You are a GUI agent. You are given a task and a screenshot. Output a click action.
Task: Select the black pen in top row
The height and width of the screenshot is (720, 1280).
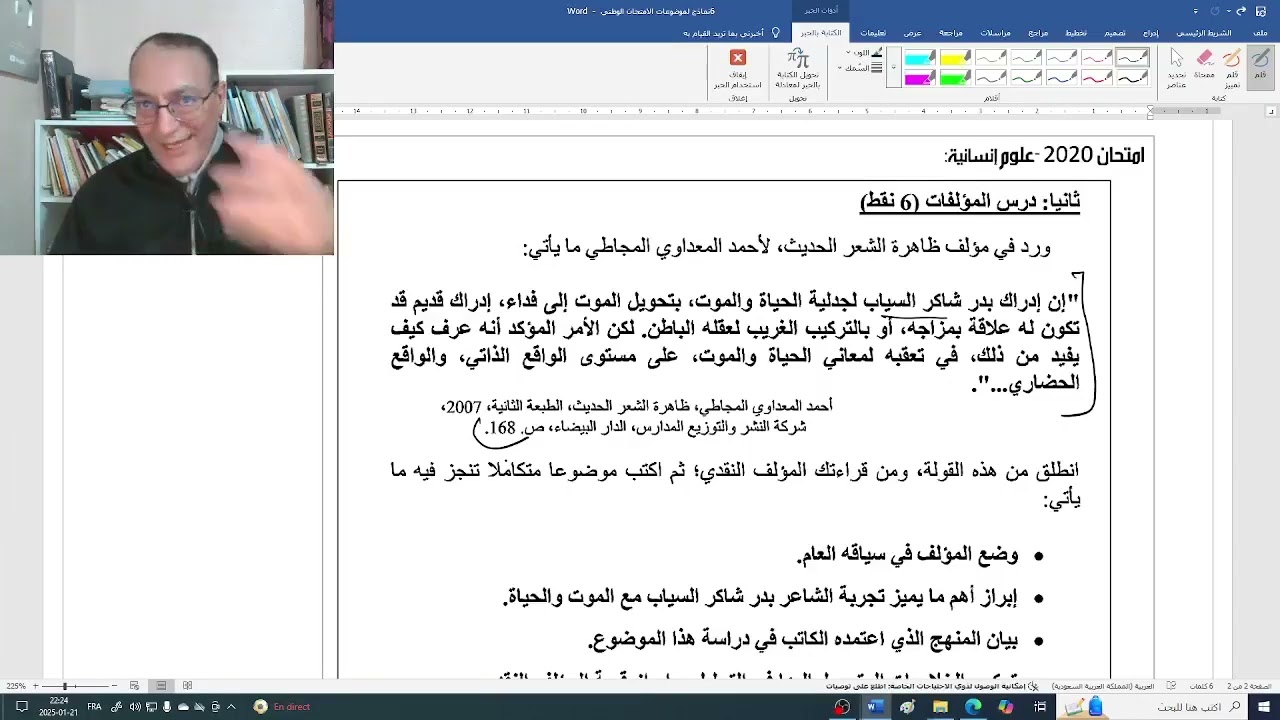click(1132, 58)
